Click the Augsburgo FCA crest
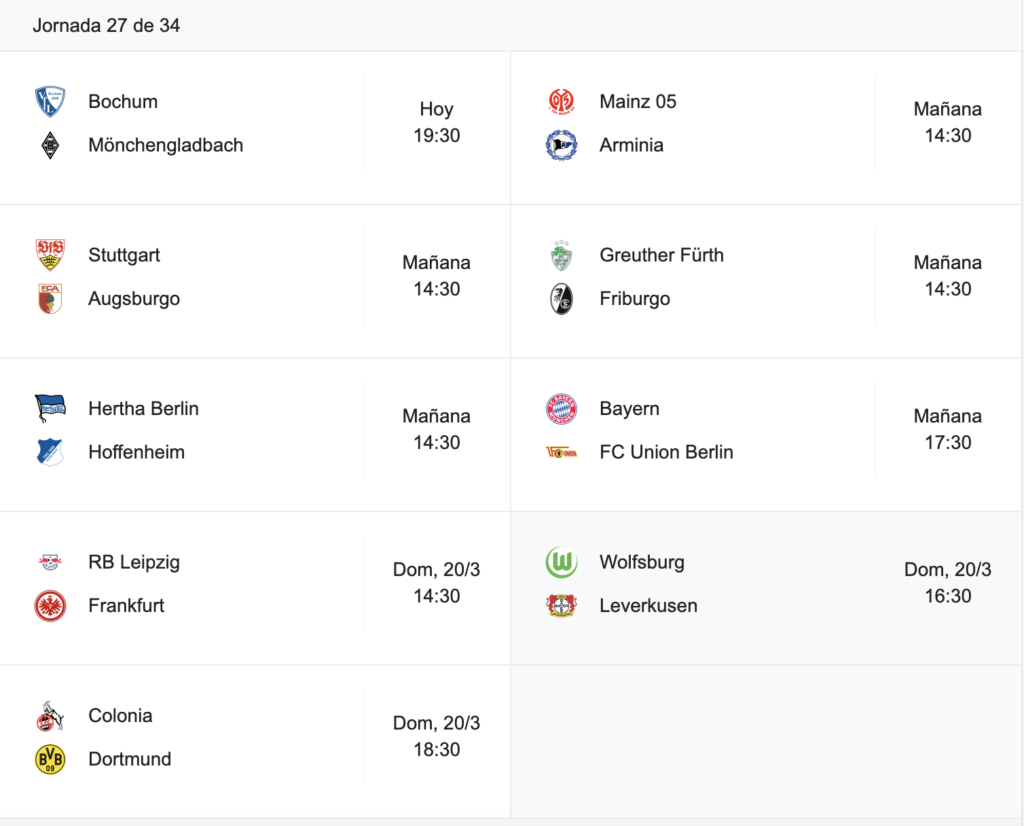 tap(50, 299)
